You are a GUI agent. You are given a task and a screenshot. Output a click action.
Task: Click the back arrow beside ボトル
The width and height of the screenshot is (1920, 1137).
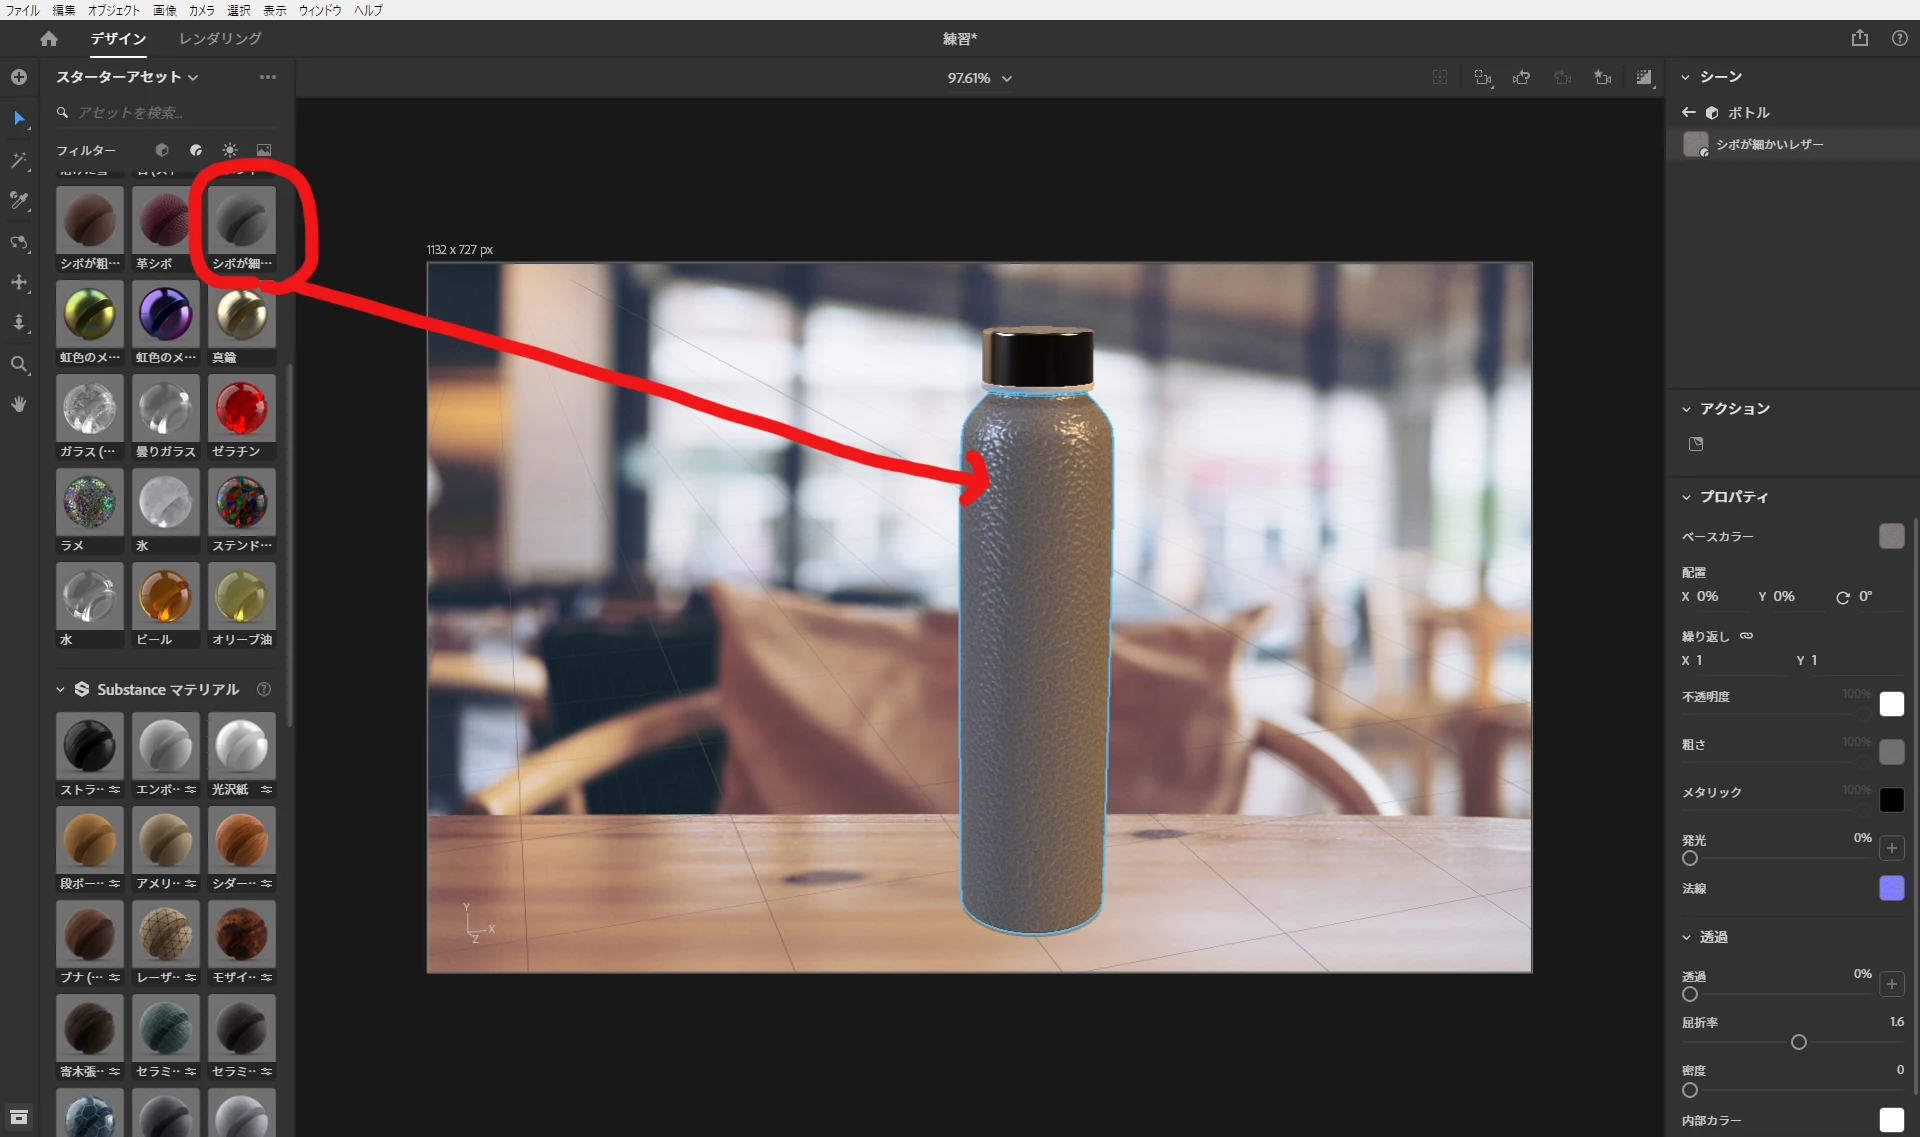click(1689, 113)
